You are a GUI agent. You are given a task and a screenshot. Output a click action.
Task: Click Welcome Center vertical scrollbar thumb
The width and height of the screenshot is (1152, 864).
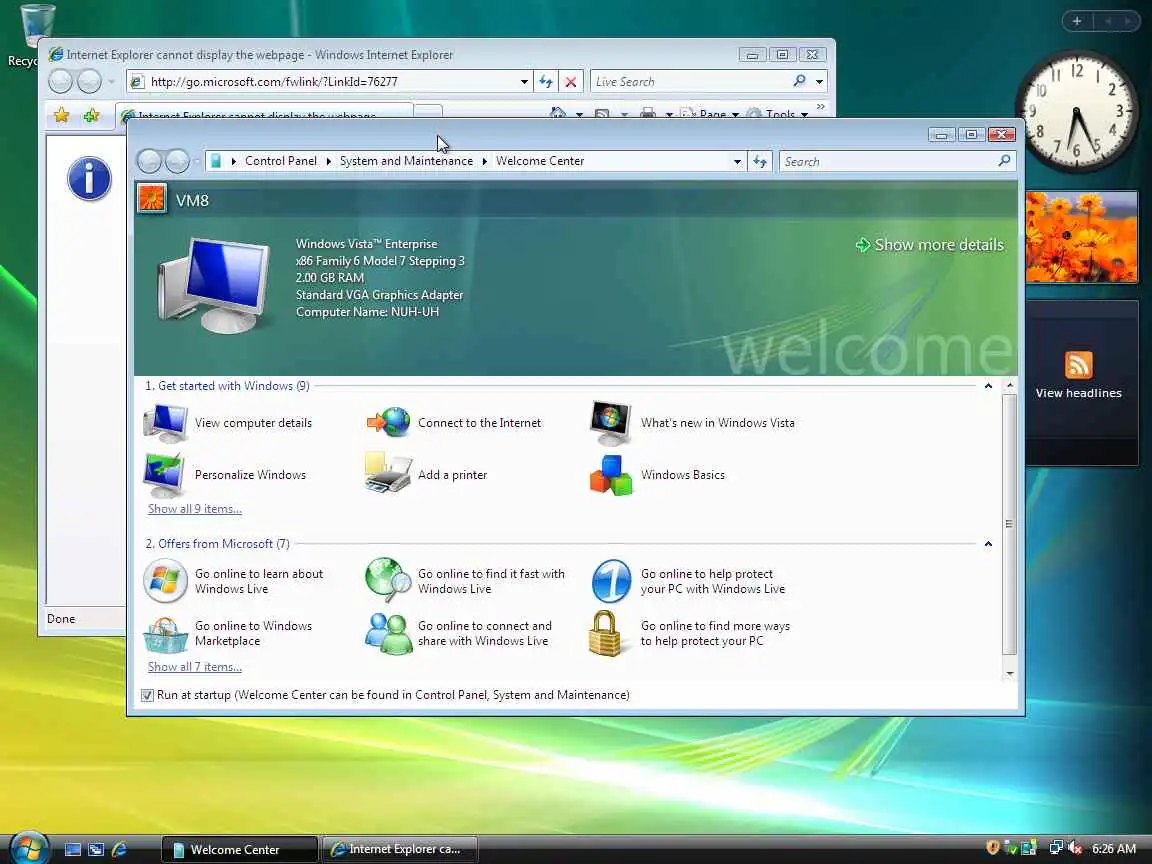pyautogui.click(x=1009, y=525)
